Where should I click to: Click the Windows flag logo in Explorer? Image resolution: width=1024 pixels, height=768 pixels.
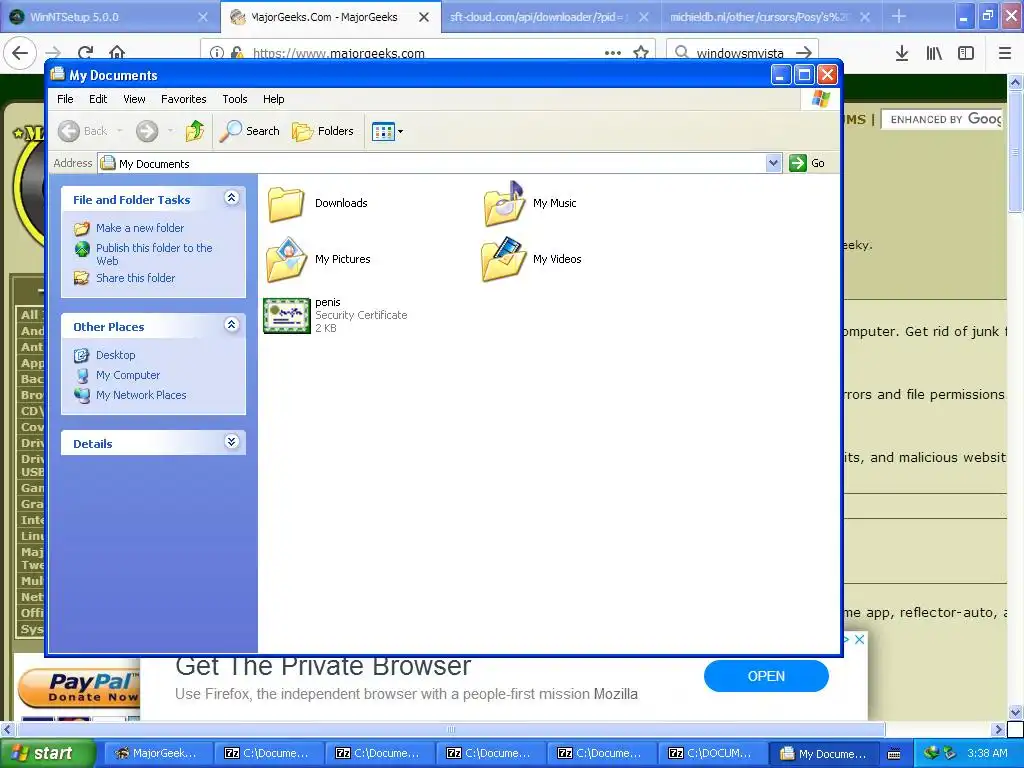[820, 99]
